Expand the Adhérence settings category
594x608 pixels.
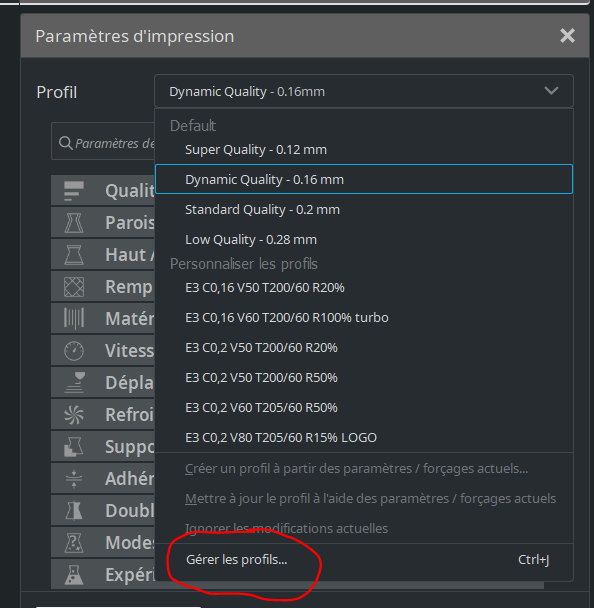click(103, 478)
